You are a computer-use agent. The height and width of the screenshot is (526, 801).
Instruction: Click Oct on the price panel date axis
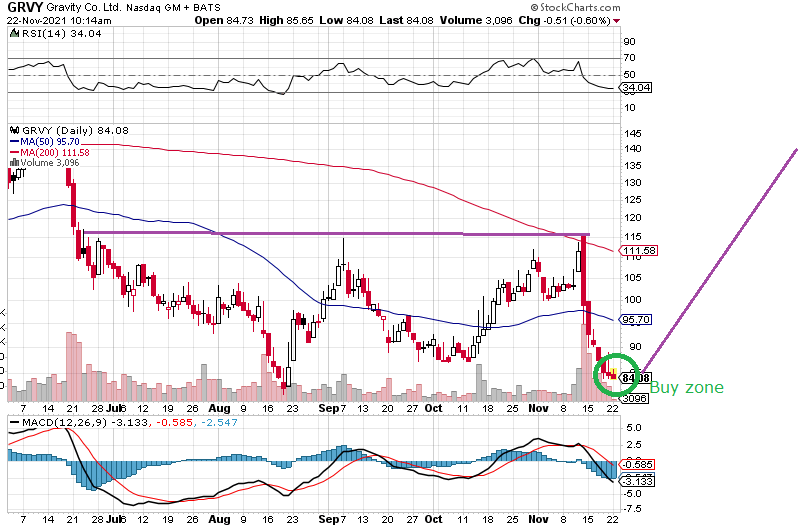coord(434,409)
